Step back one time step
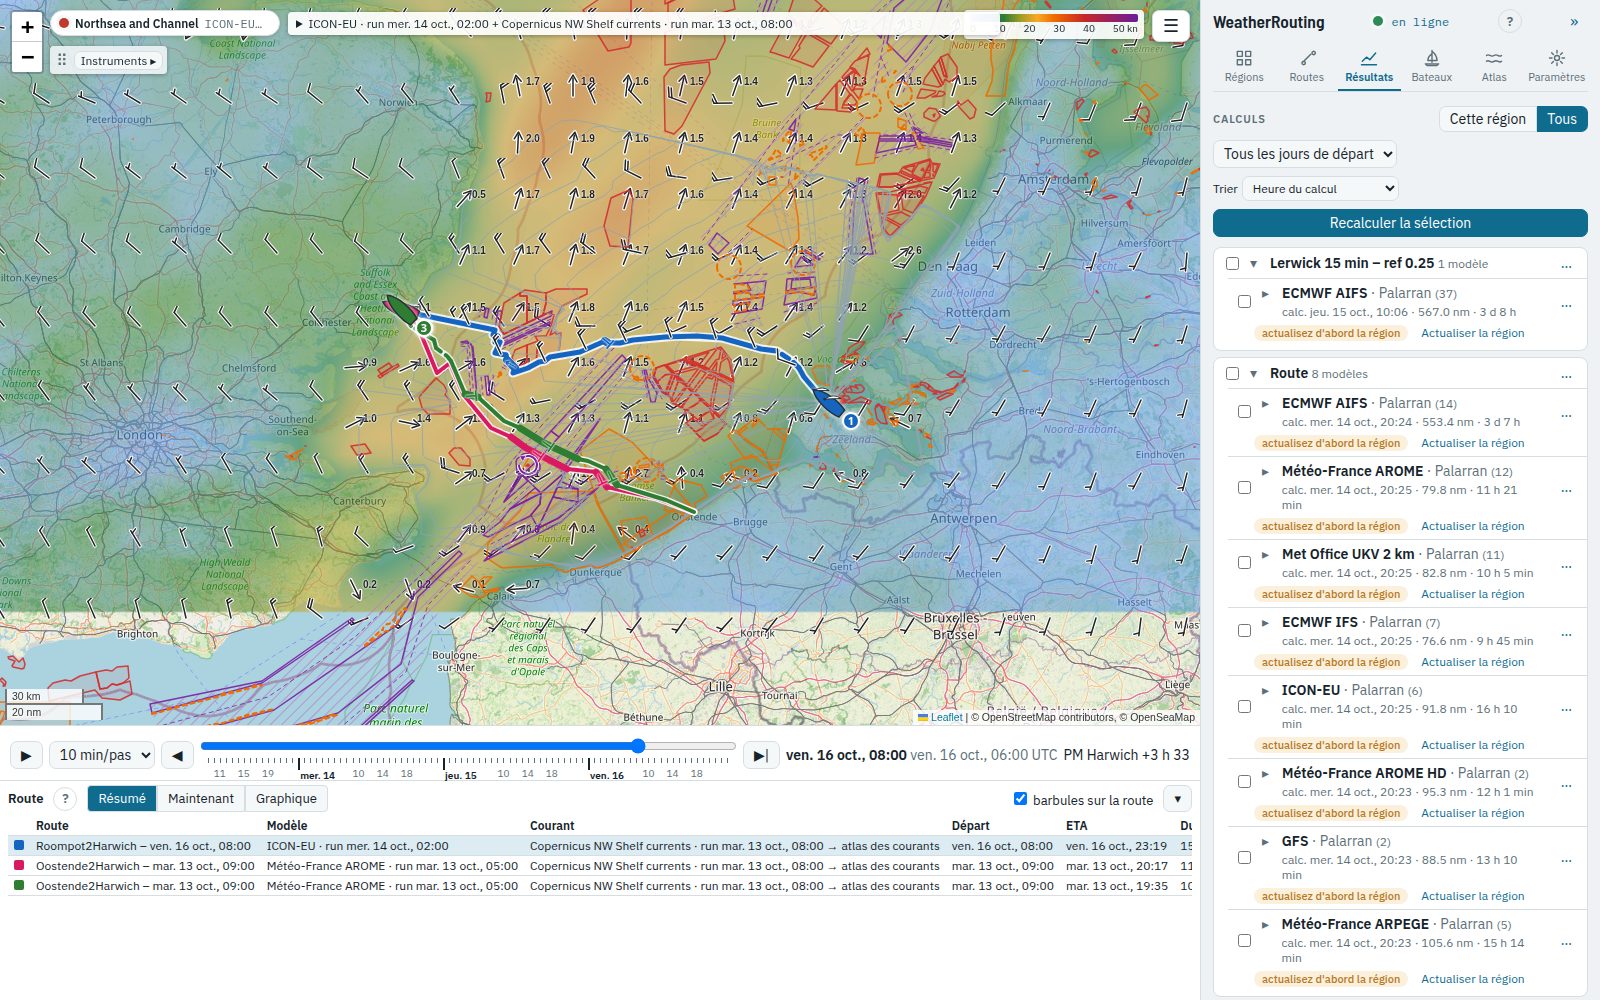 click(177, 755)
